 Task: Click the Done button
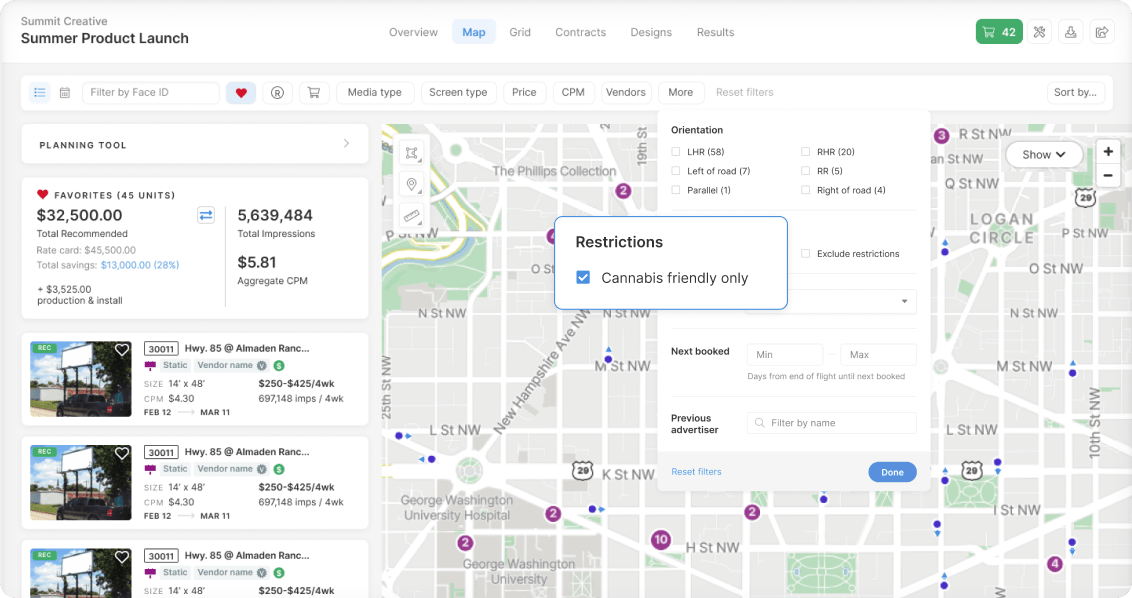[x=892, y=472]
